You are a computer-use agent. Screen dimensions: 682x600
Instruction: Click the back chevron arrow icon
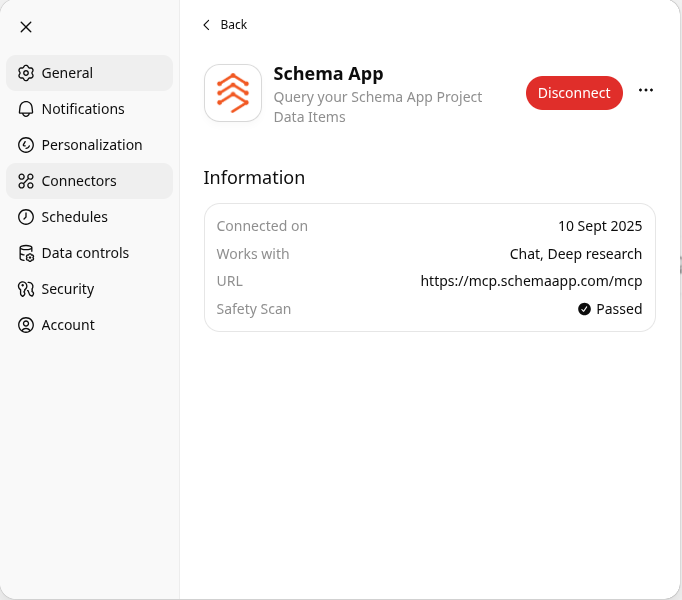coord(207,25)
